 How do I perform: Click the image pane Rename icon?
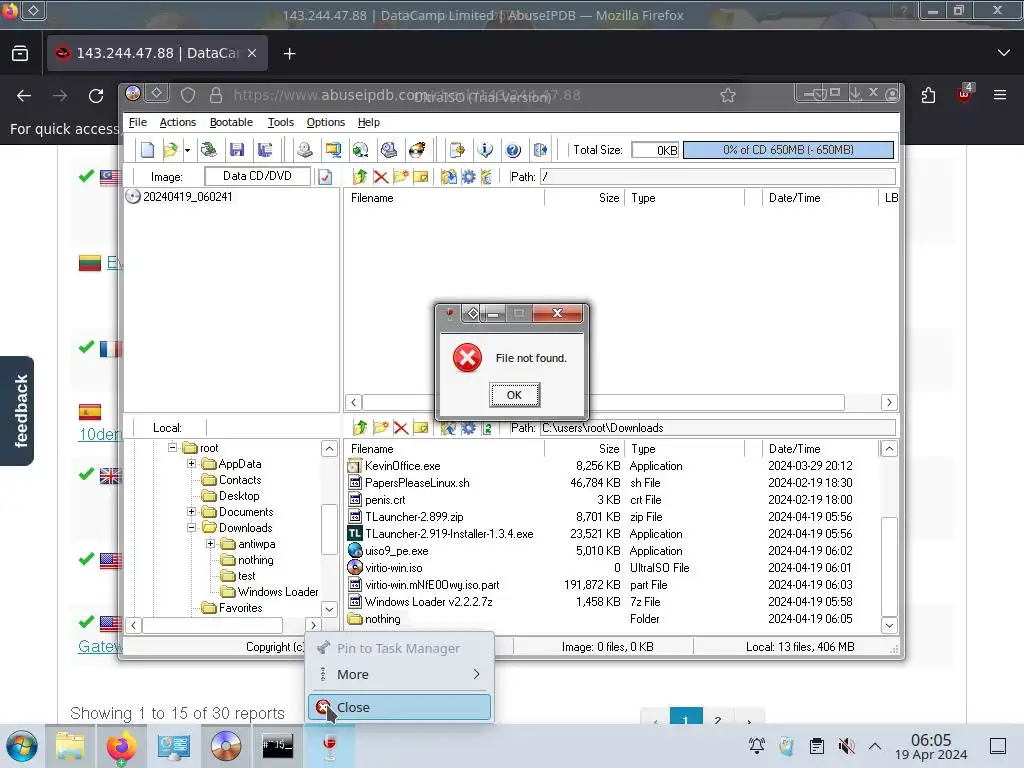[x=421, y=176]
